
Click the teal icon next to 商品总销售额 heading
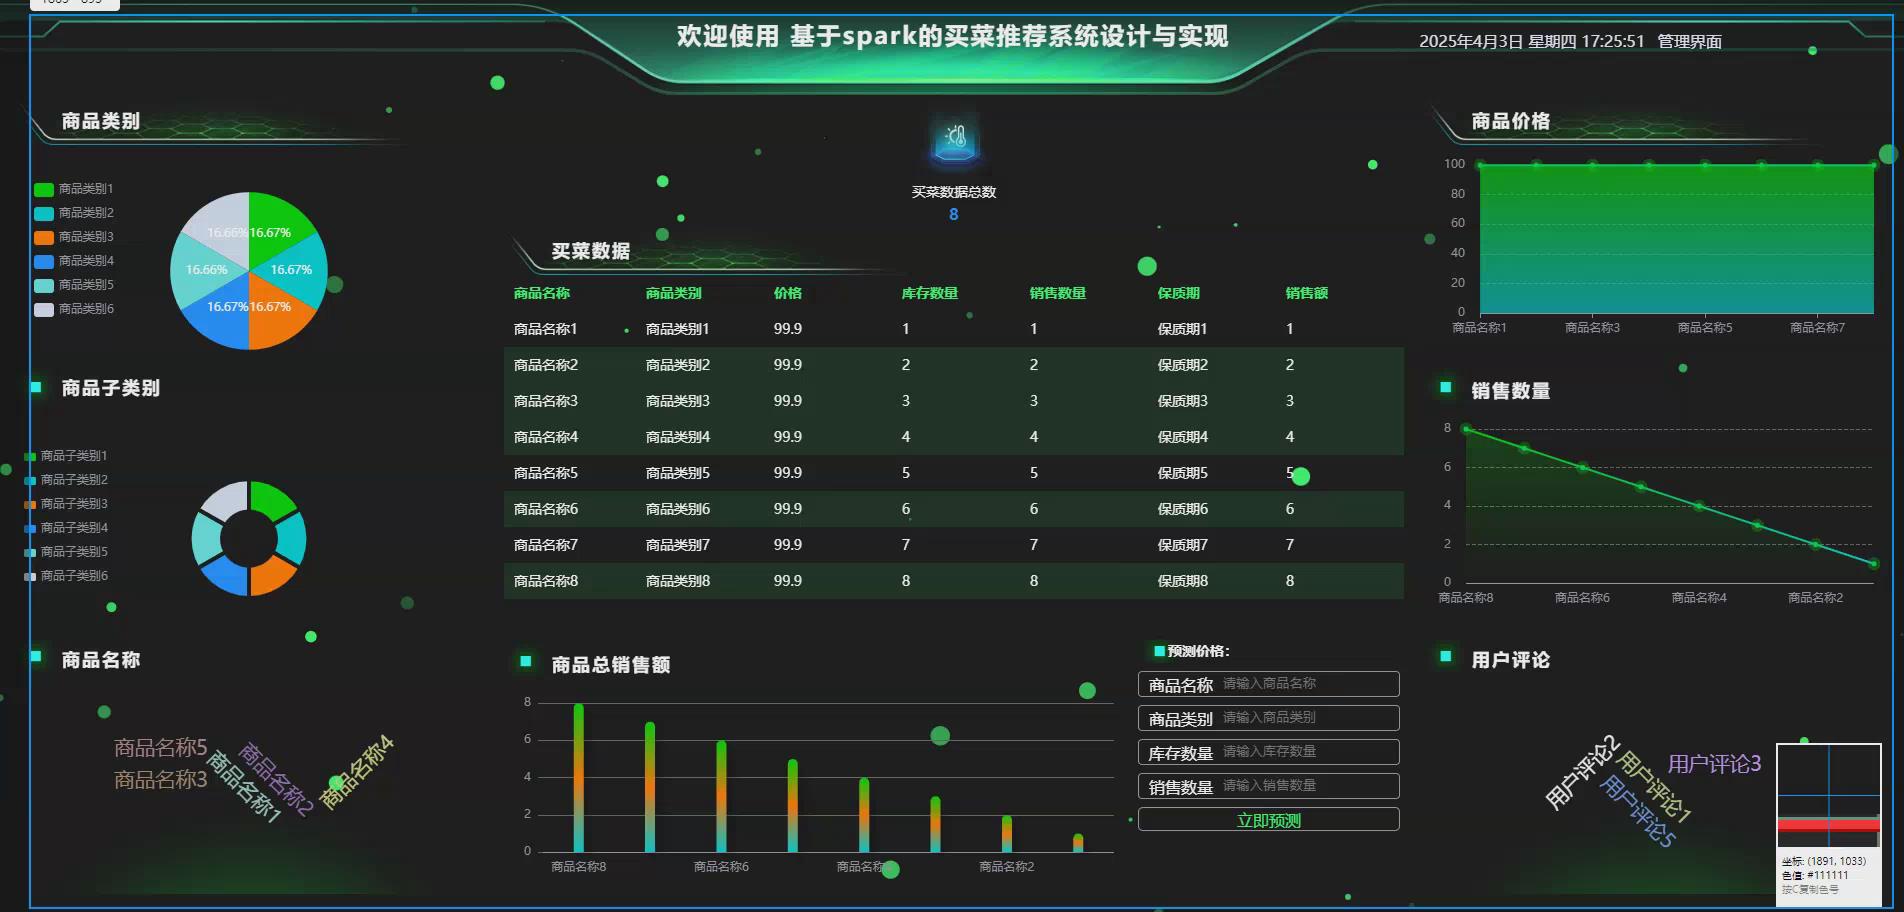click(x=524, y=660)
